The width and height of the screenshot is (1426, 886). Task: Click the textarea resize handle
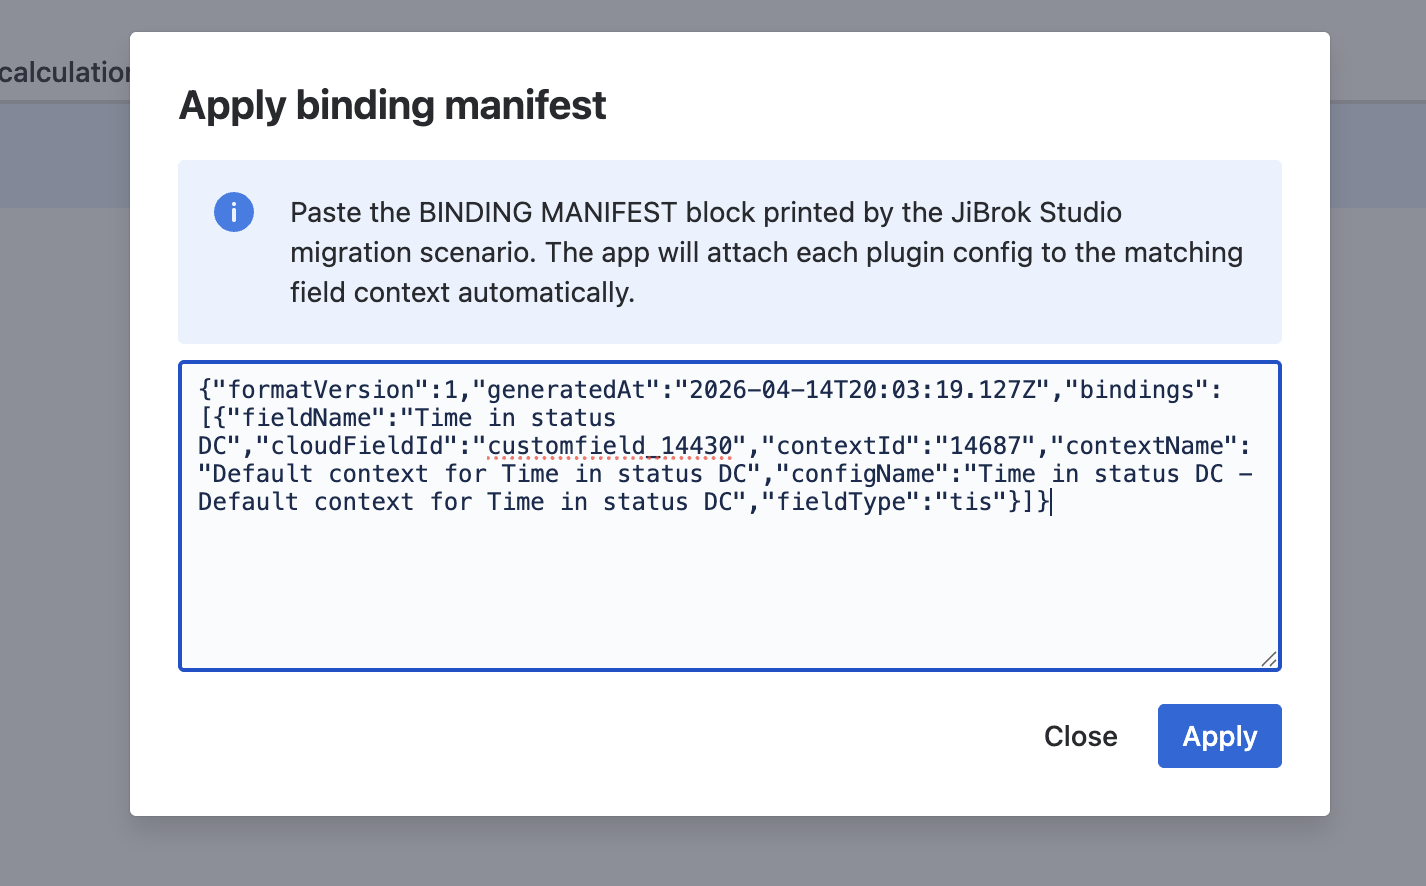tap(1269, 658)
